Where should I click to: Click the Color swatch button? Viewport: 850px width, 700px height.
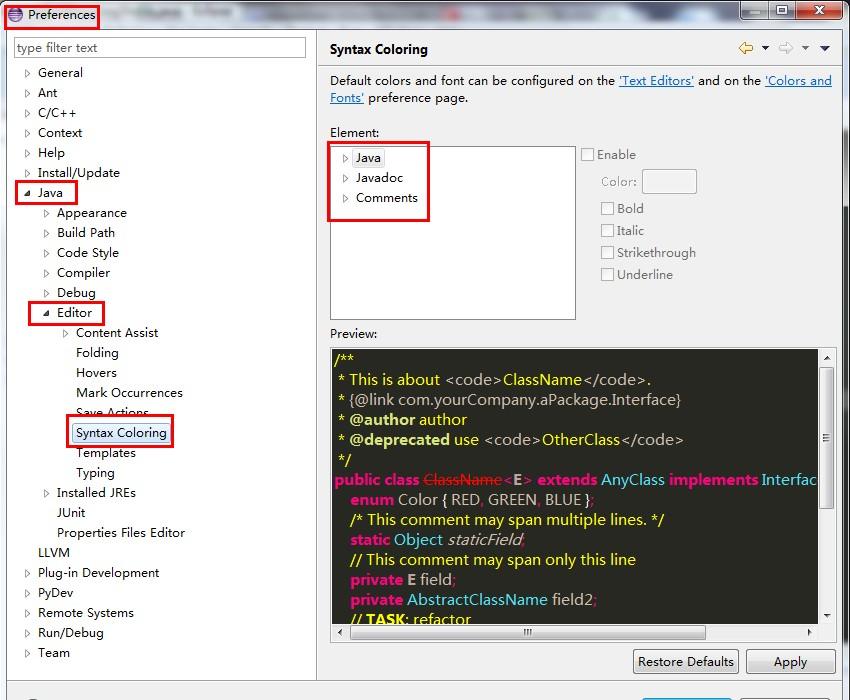point(669,182)
